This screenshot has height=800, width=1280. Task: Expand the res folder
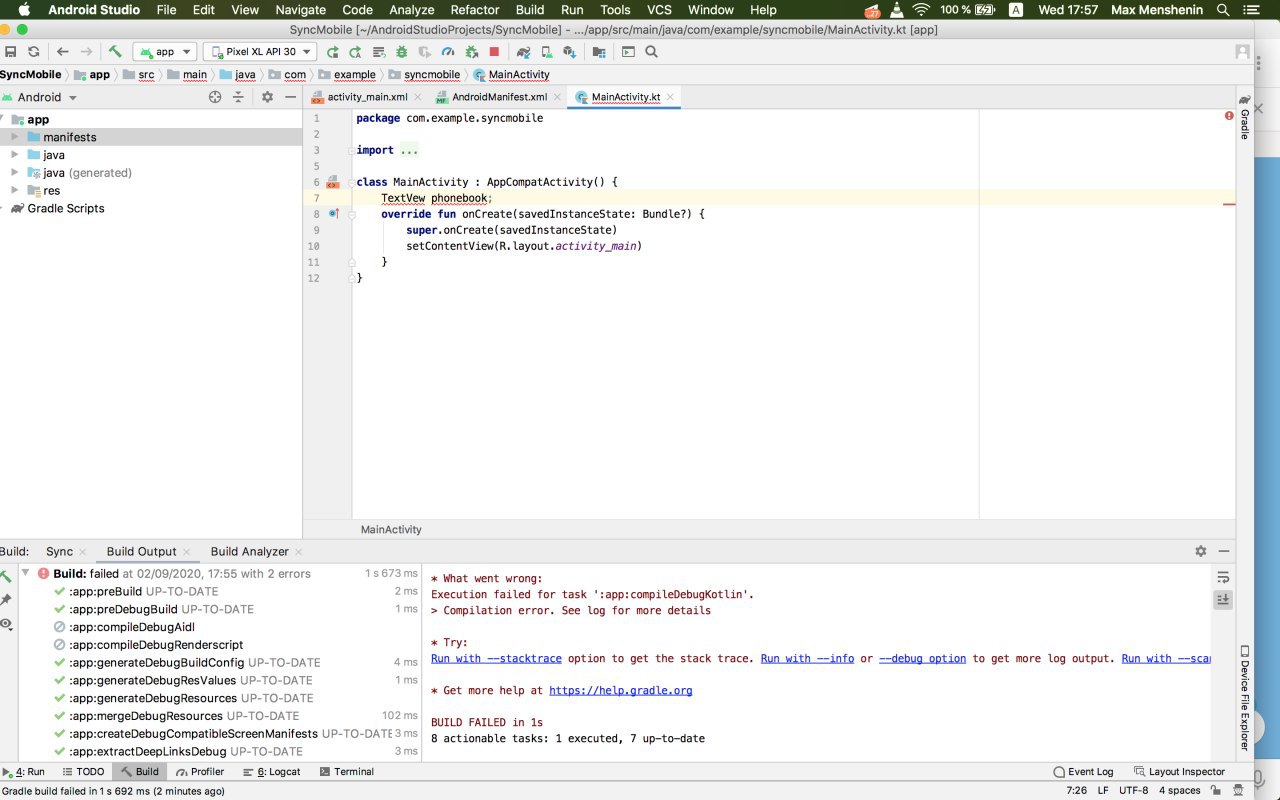pos(15,191)
